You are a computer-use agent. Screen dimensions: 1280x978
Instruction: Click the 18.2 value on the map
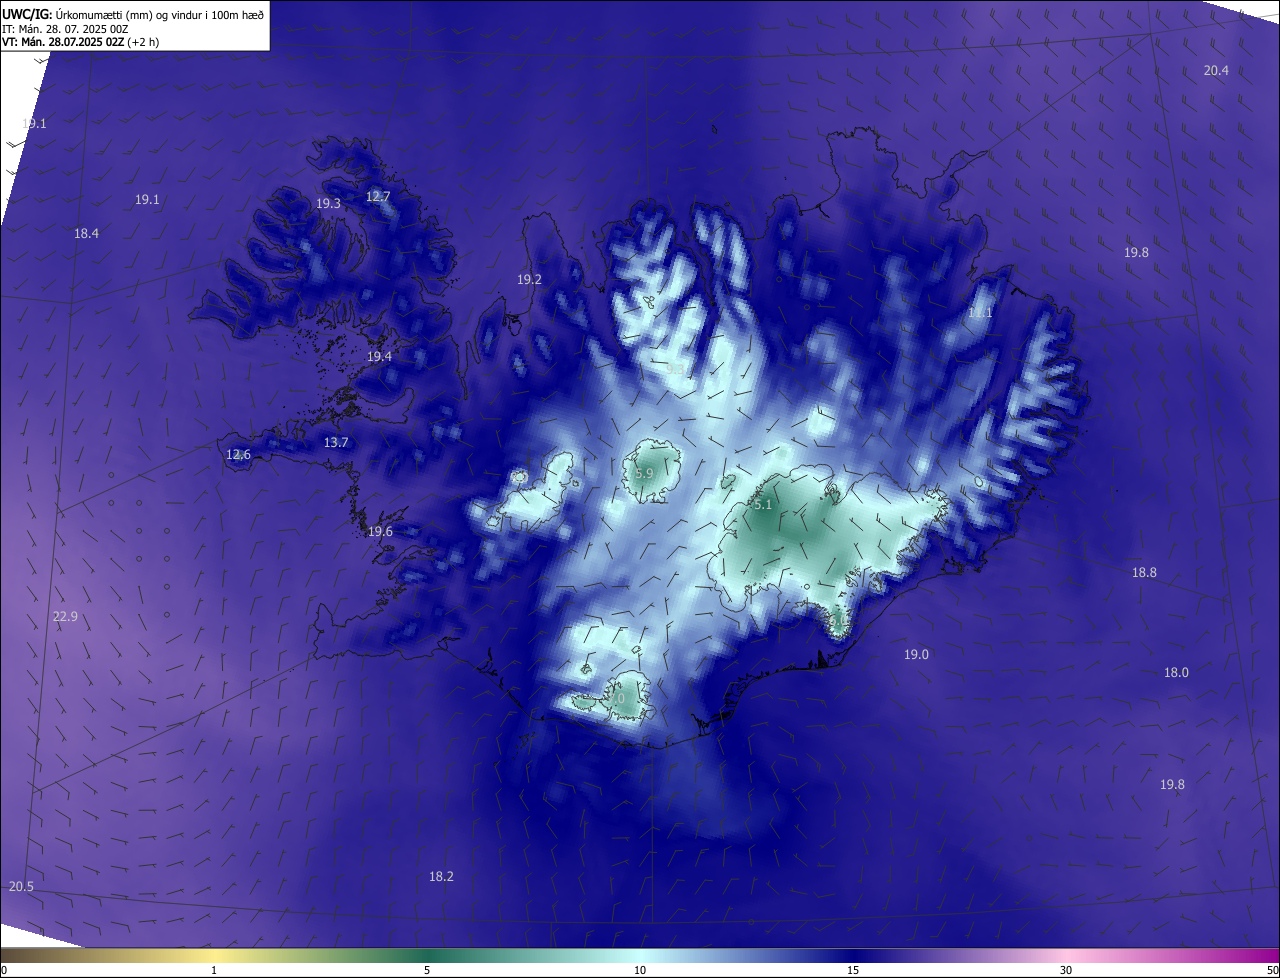[x=441, y=876]
